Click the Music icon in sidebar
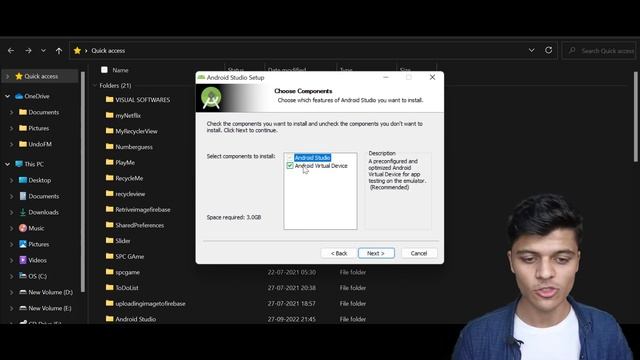 (x=23, y=228)
